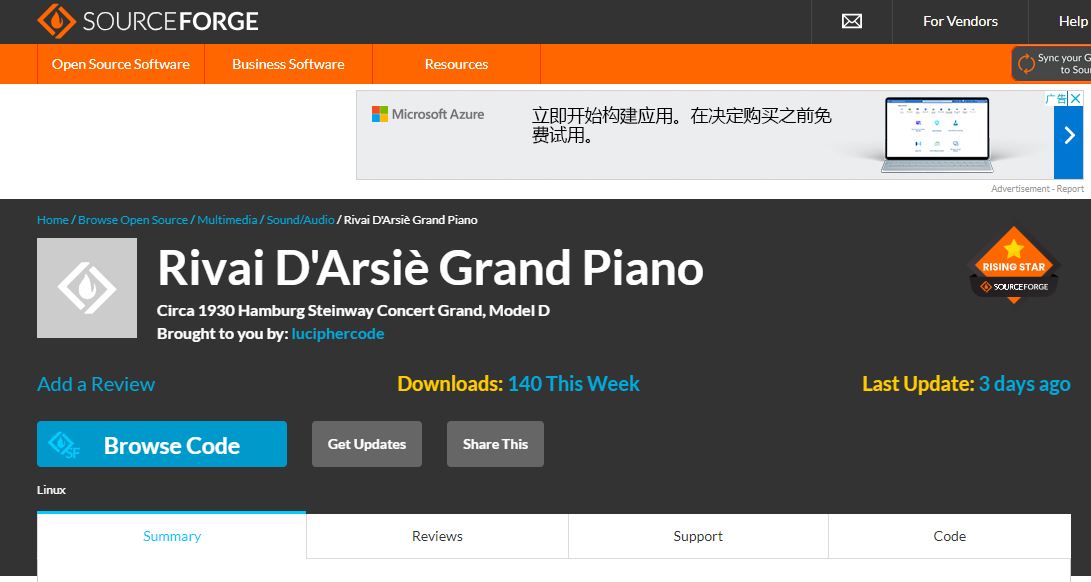Open the Resources menu
The width and height of the screenshot is (1091, 582).
point(456,64)
